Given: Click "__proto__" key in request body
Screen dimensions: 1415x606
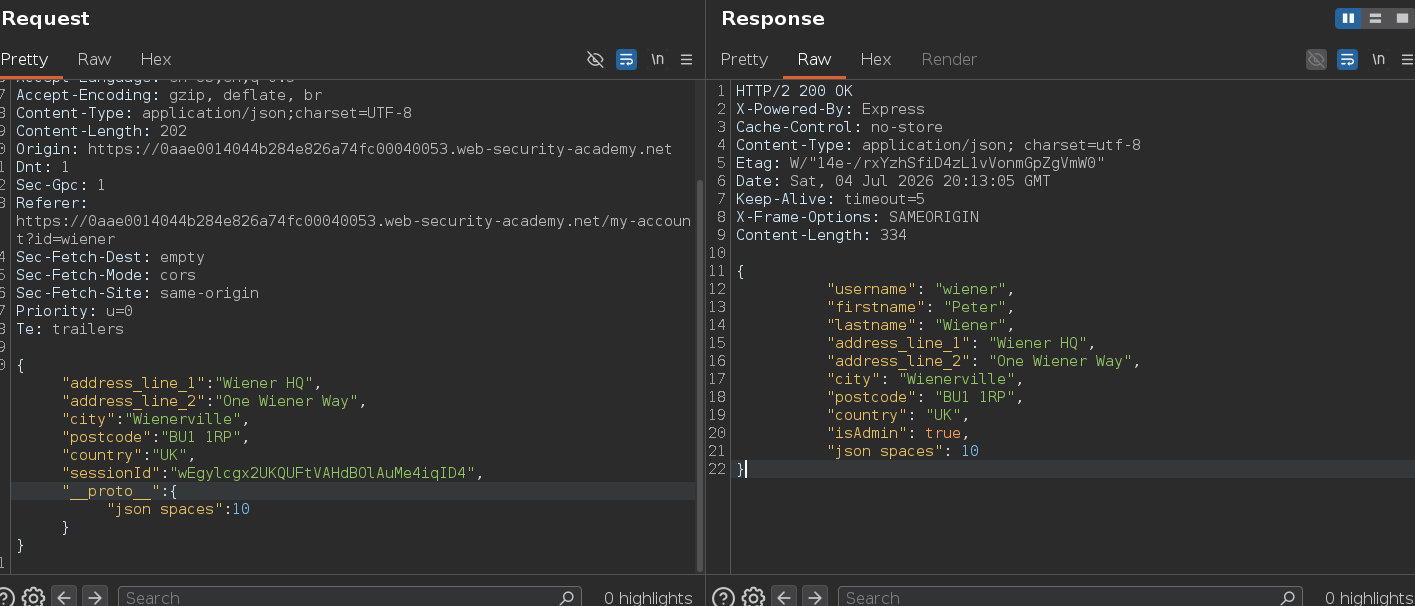Looking at the screenshot, I should [x=111, y=491].
